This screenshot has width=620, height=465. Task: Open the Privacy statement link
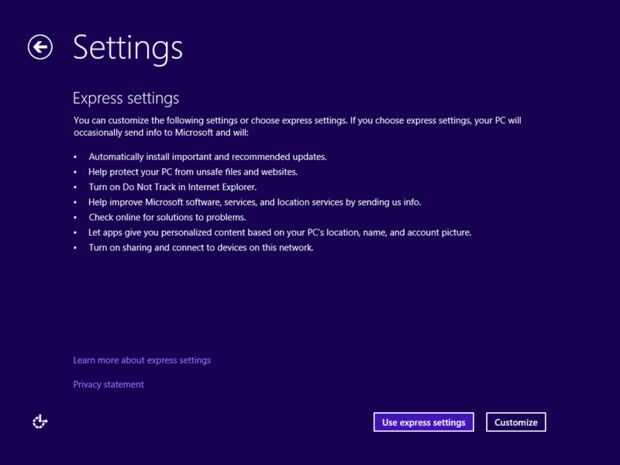(108, 384)
